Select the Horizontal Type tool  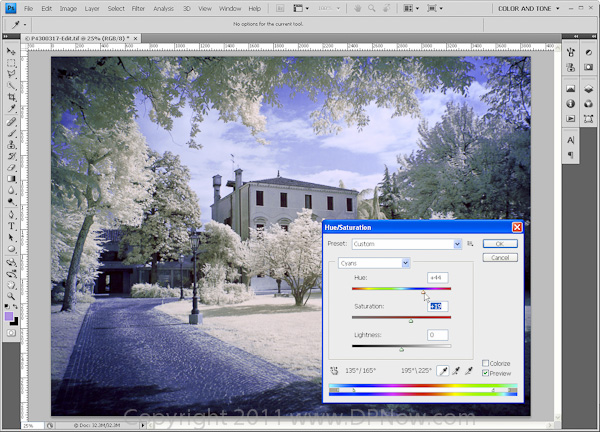click(x=11, y=226)
